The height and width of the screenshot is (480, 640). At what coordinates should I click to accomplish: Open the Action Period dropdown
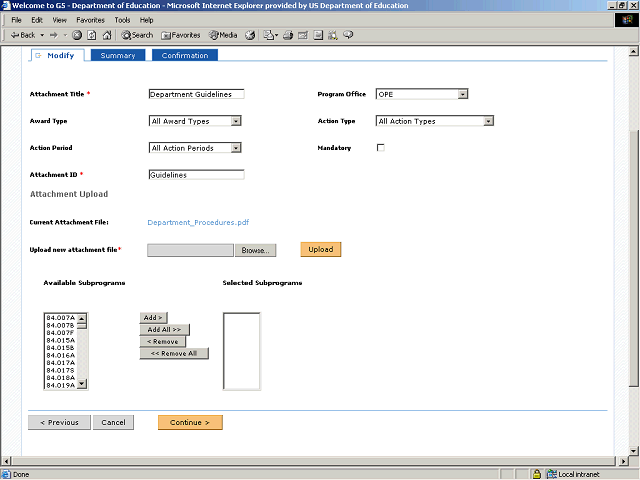(x=195, y=148)
